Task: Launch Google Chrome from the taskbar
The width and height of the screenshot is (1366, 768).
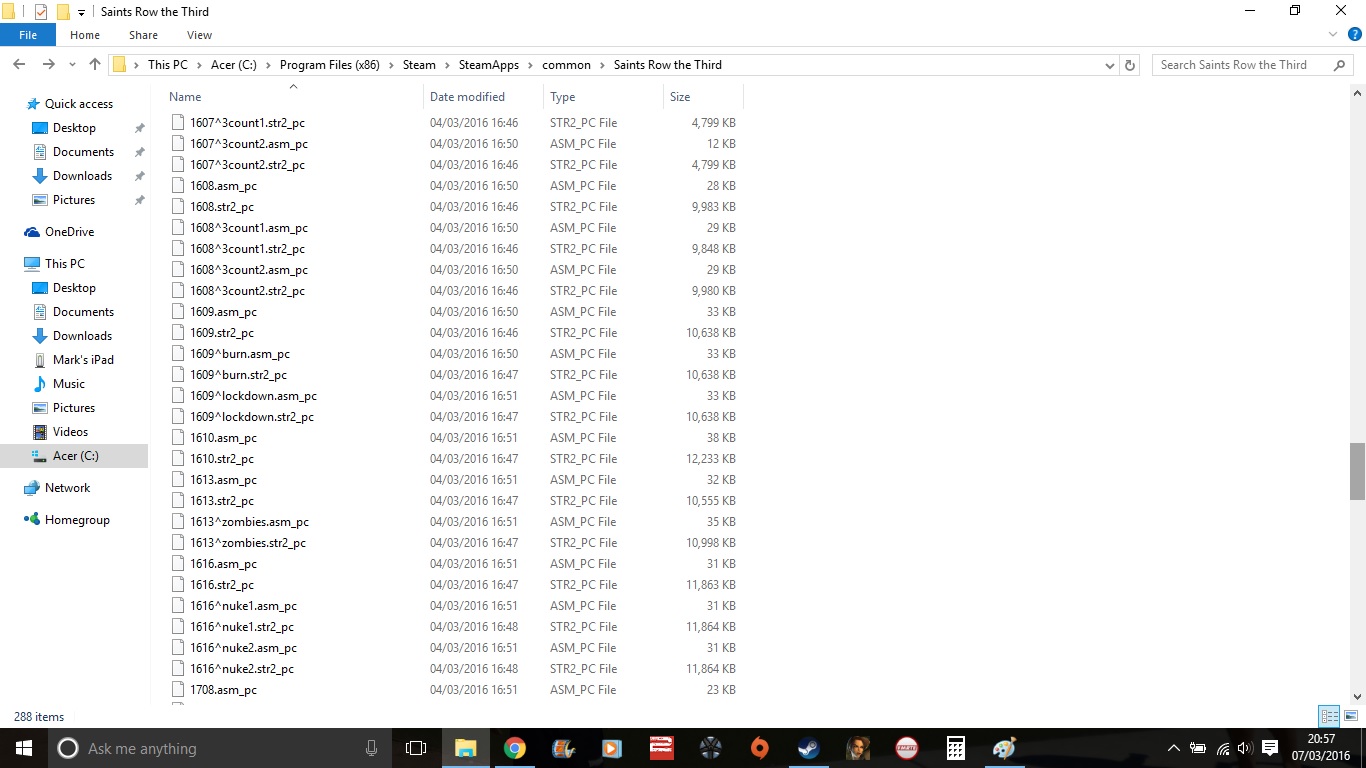Action: tap(515, 748)
